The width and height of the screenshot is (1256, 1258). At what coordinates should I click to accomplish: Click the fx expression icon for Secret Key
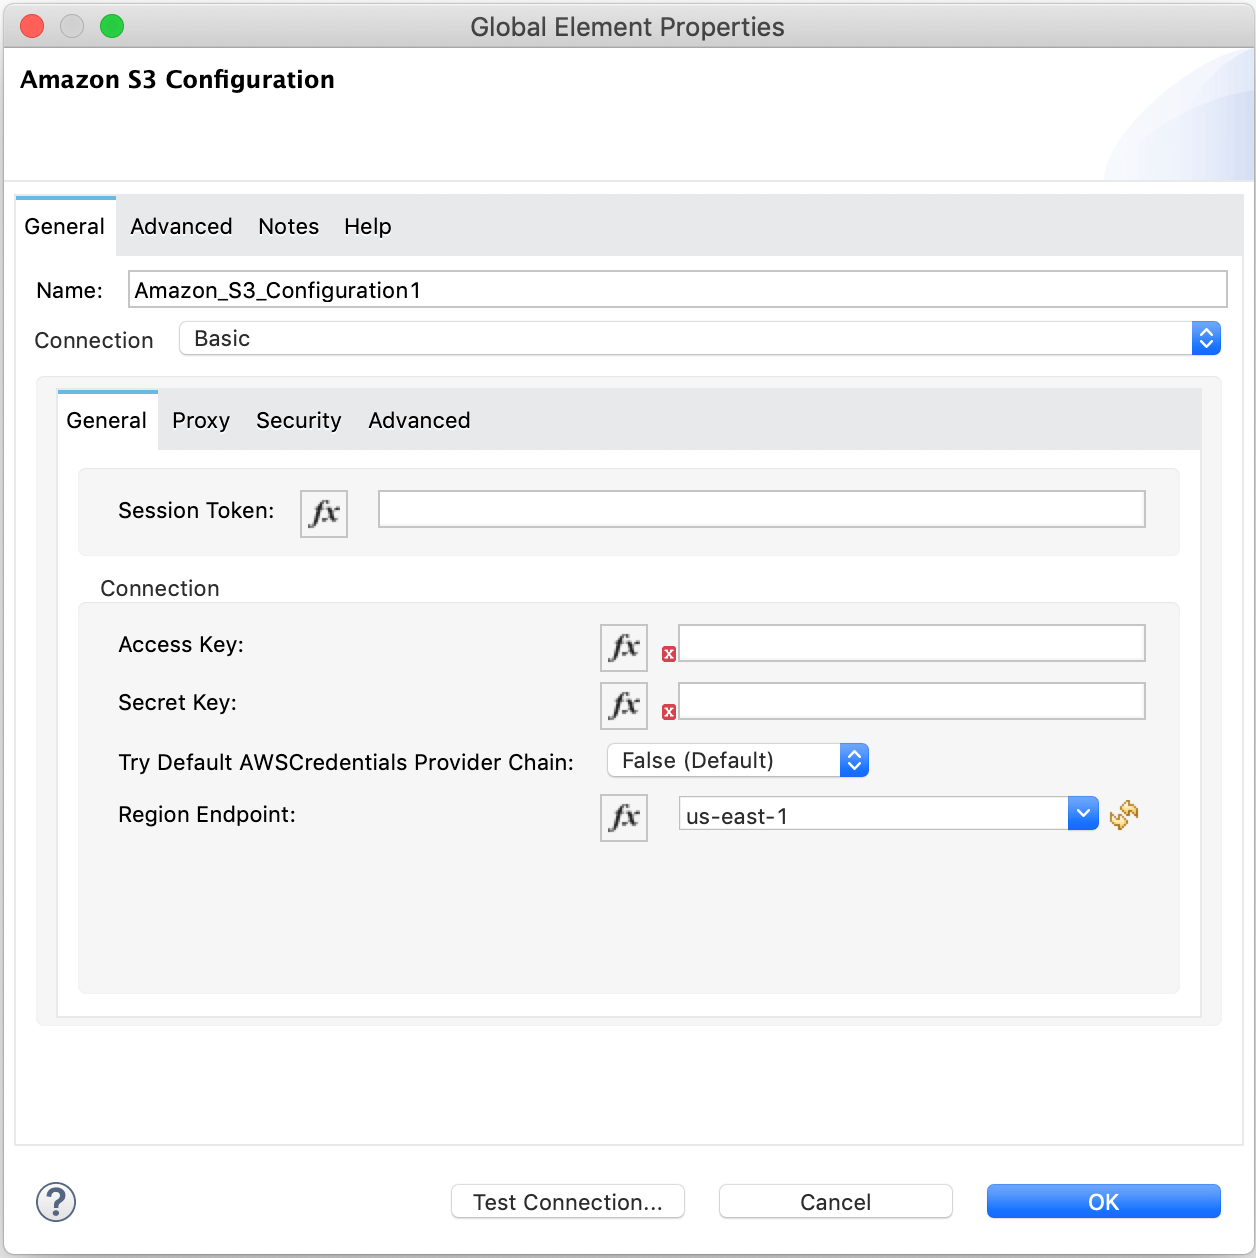[623, 705]
